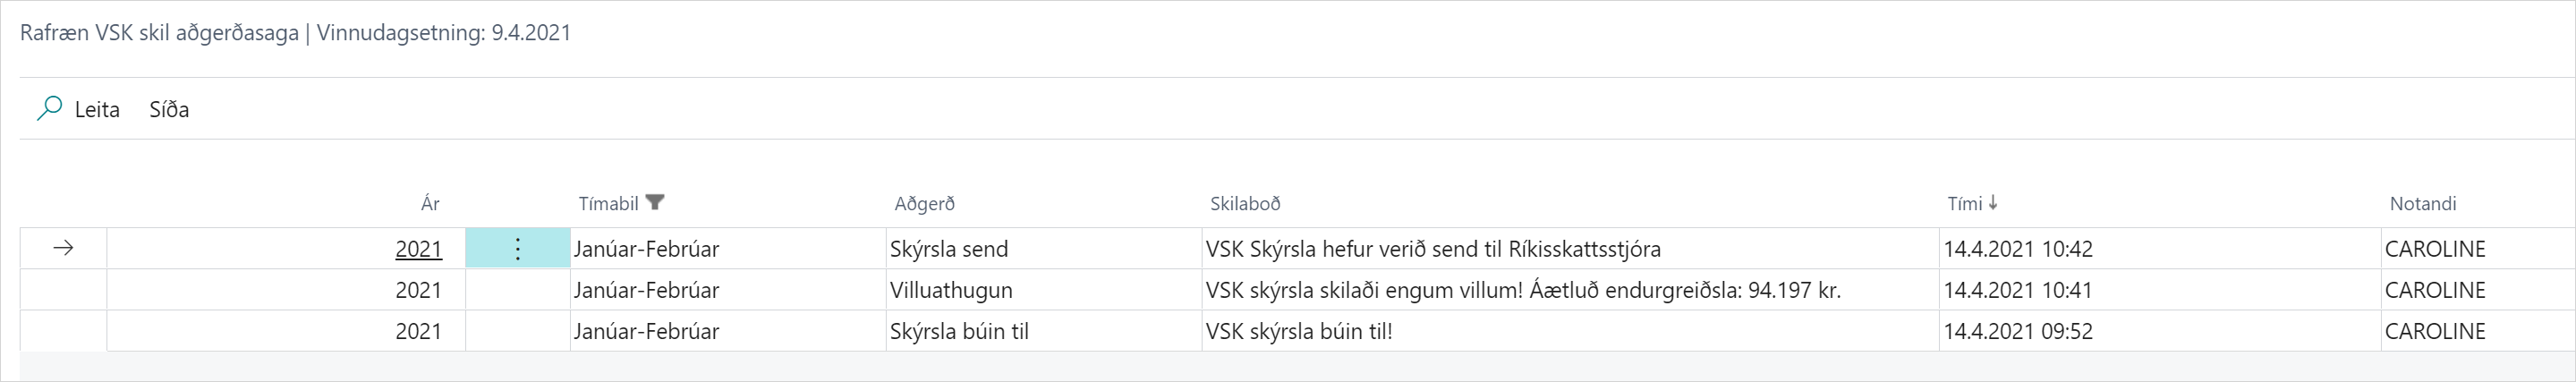Open row options three-dot menu
Viewport: 2576px width, 382px height.
517,249
